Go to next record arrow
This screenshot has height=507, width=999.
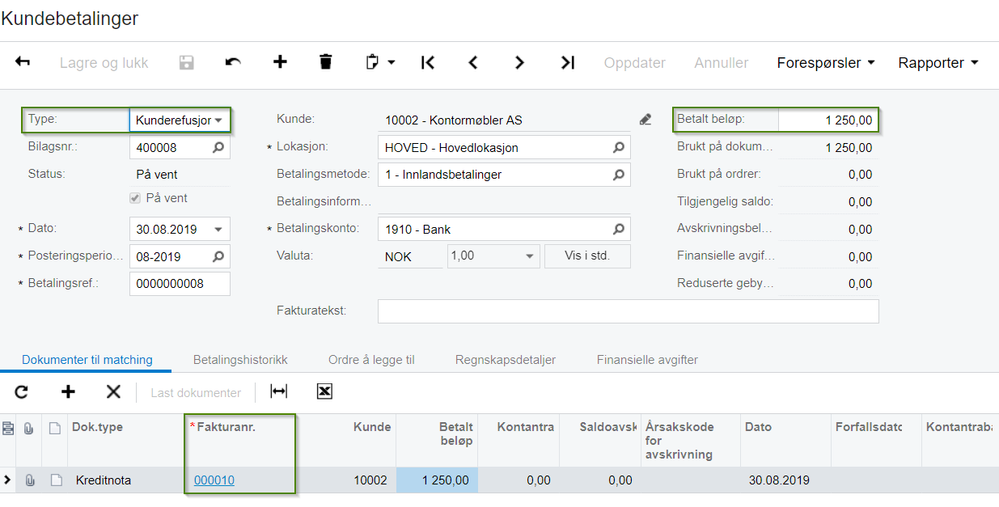(x=519, y=62)
